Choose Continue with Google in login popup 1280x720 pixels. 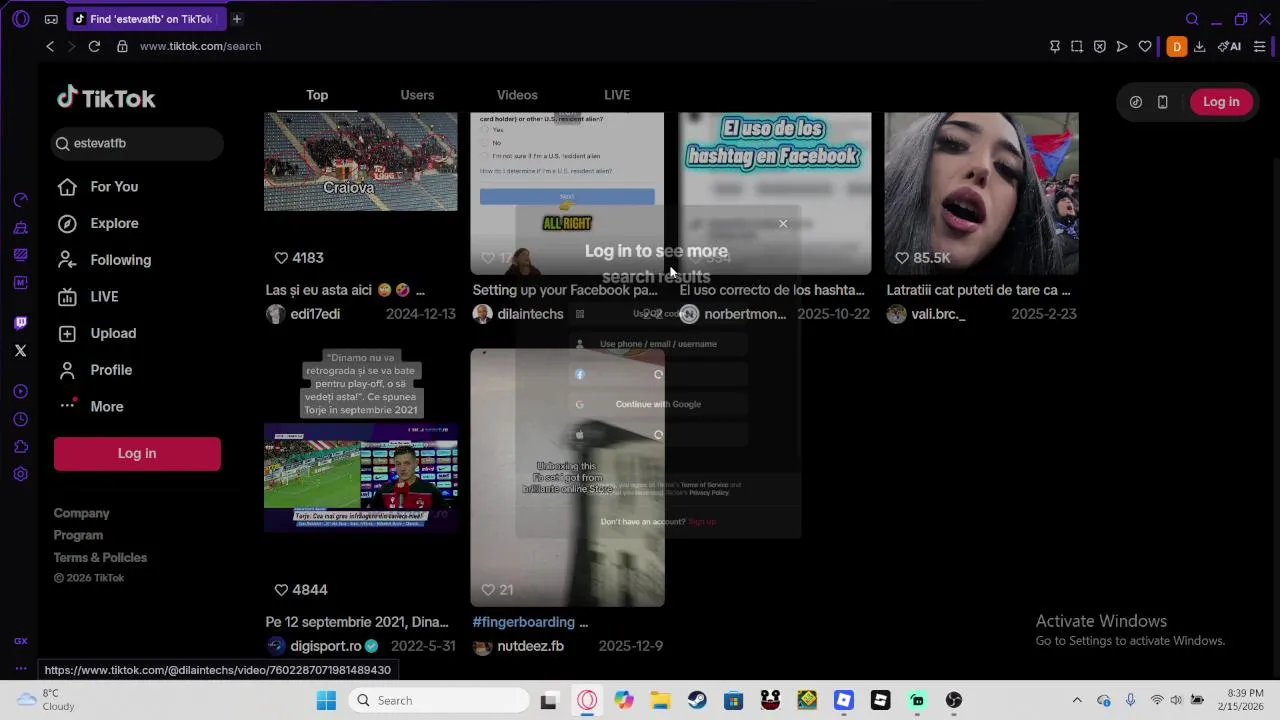[x=658, y=404]
